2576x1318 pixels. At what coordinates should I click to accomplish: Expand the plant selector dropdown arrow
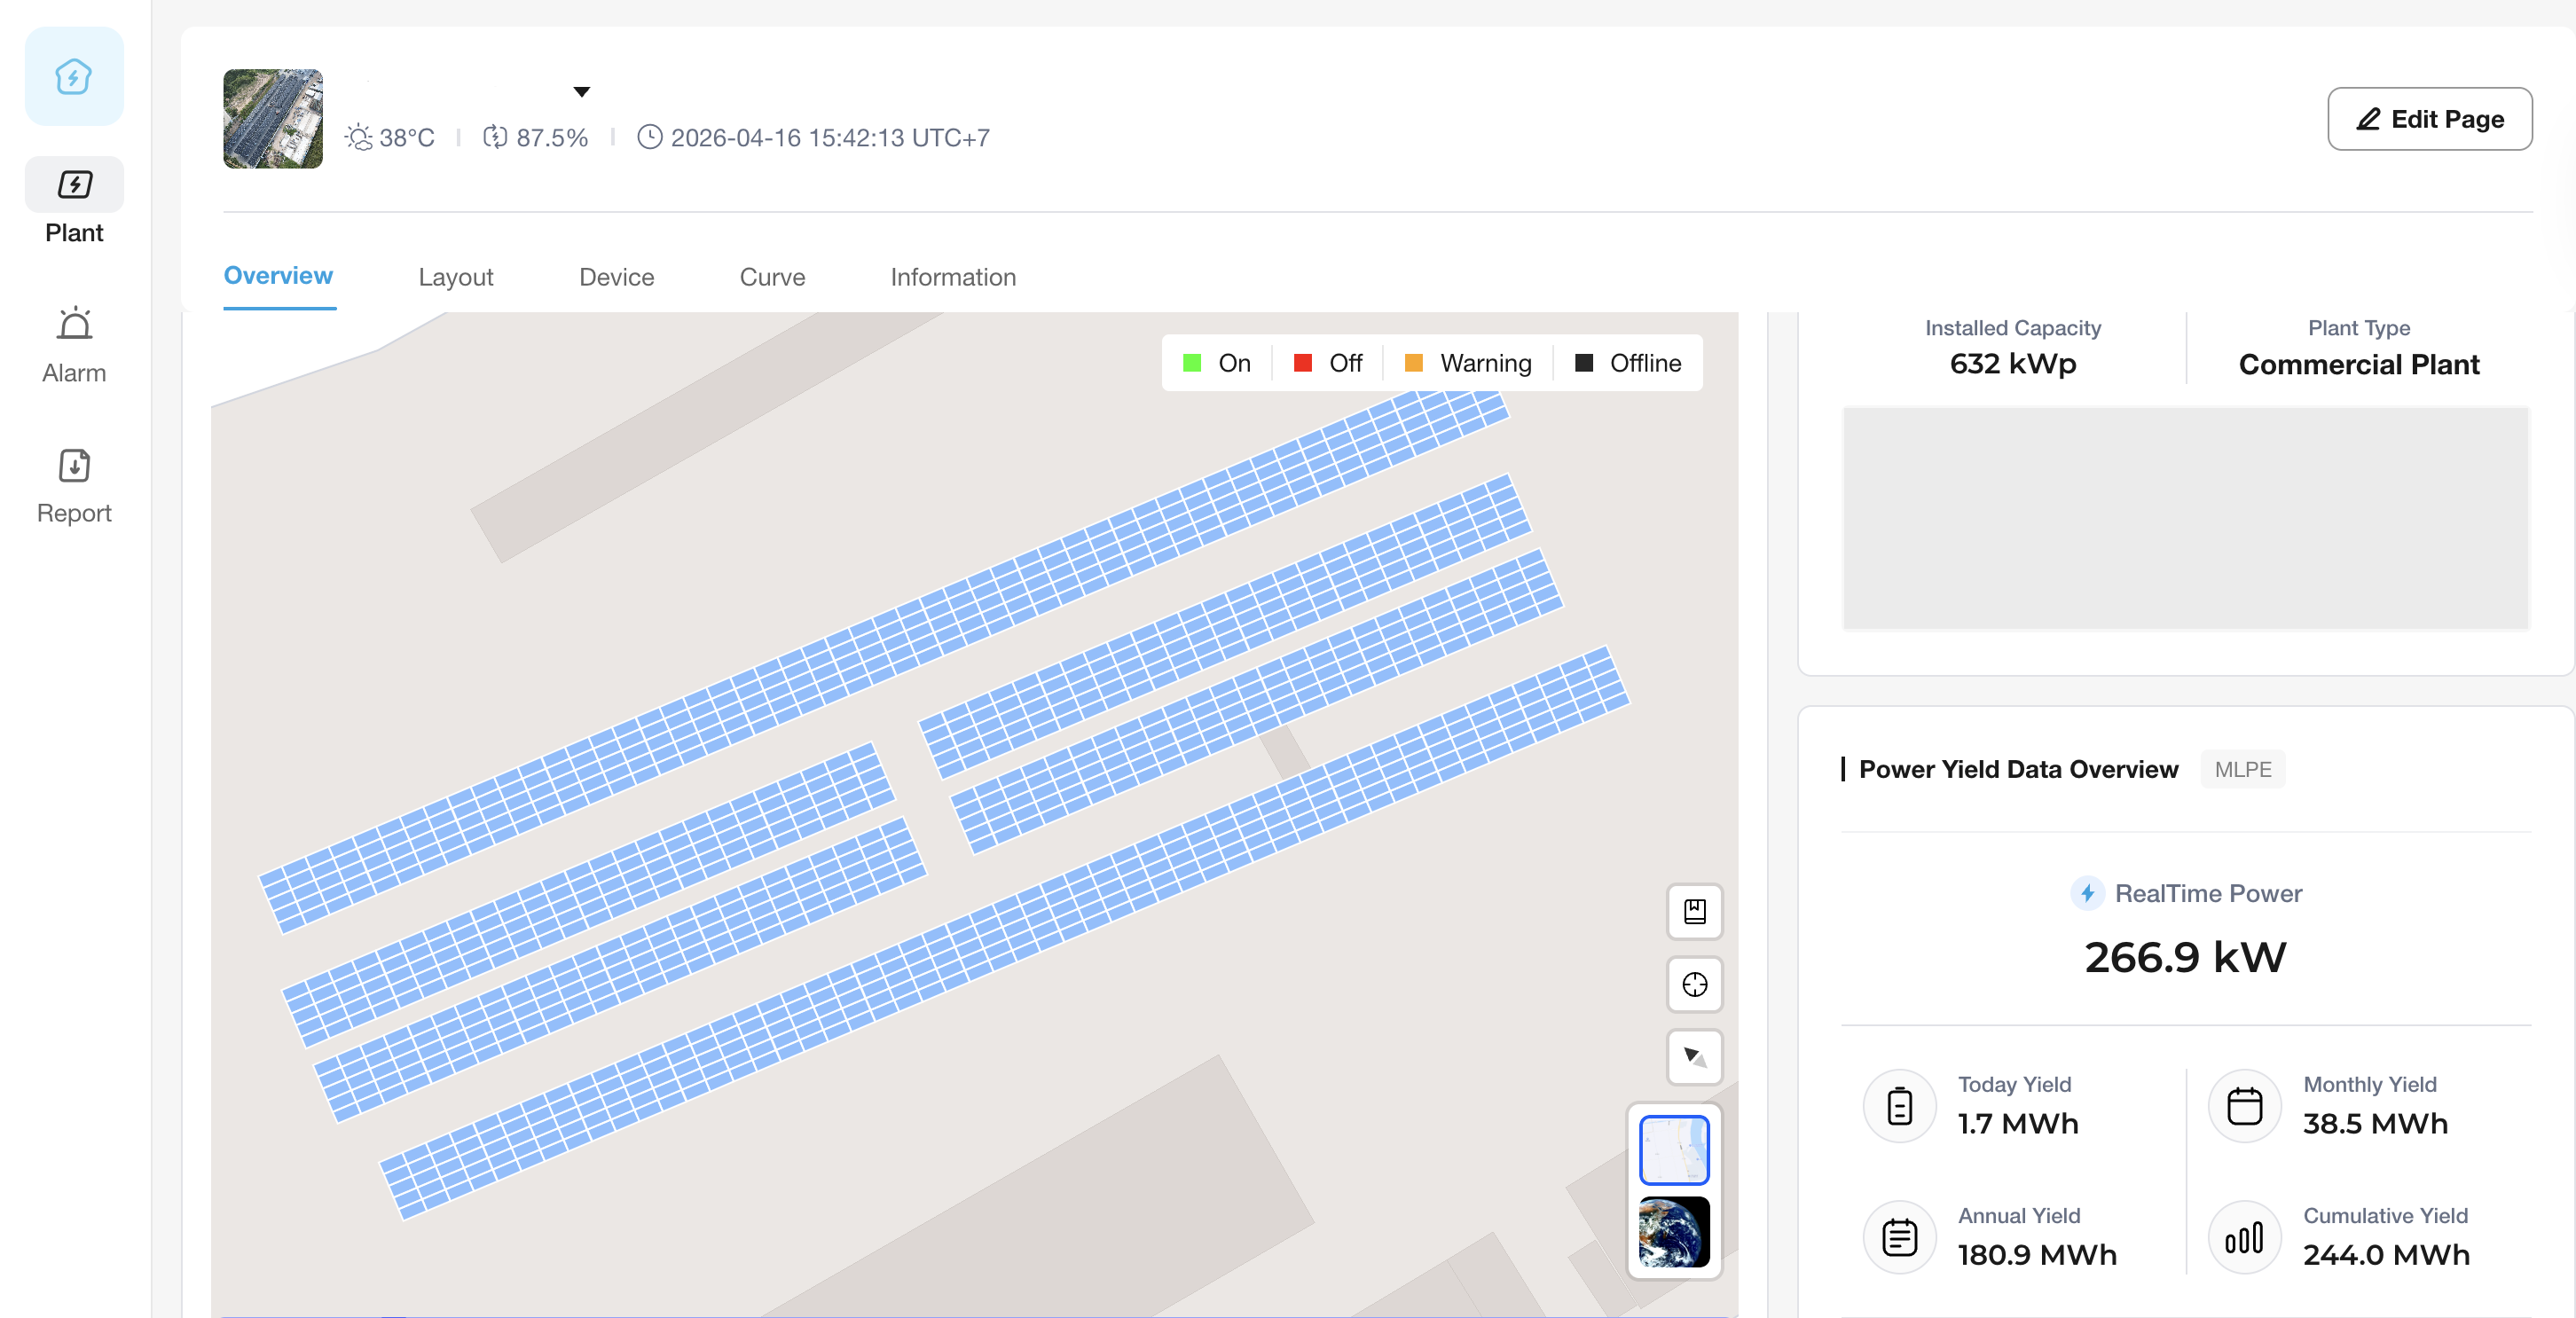pos(581,92)
